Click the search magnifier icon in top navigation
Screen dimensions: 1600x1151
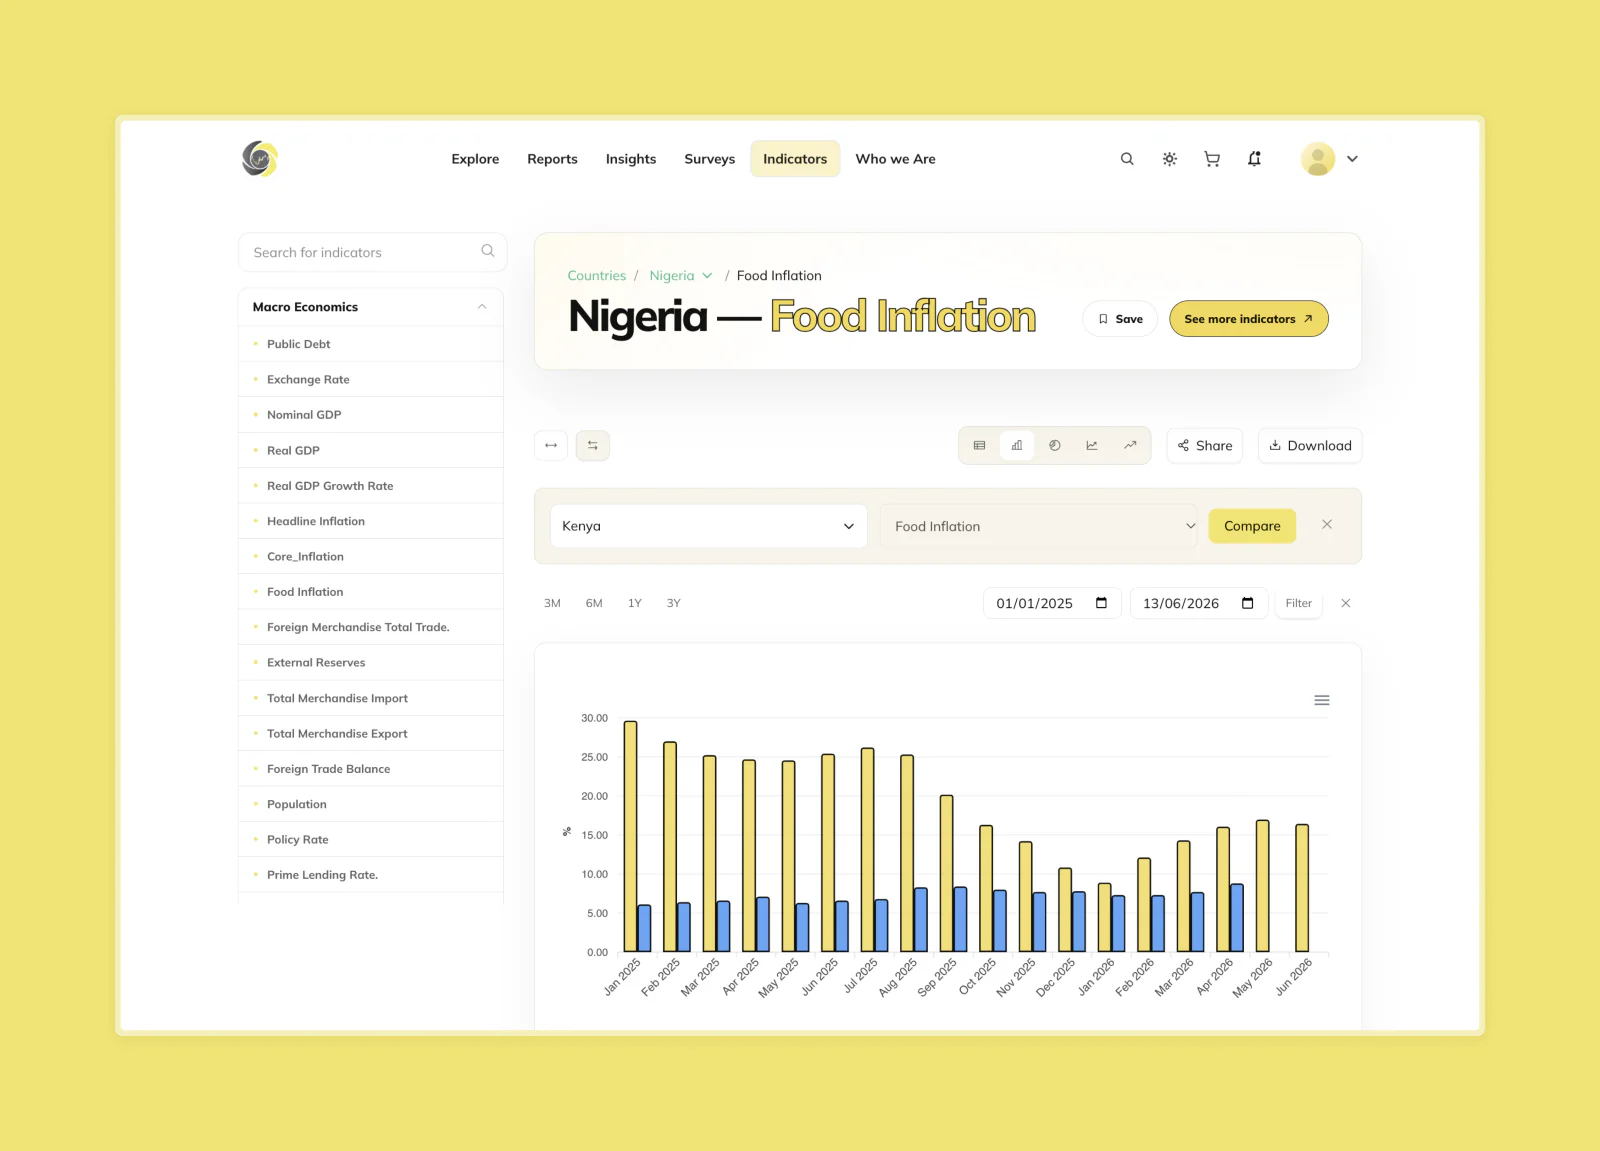point(1127,159)
